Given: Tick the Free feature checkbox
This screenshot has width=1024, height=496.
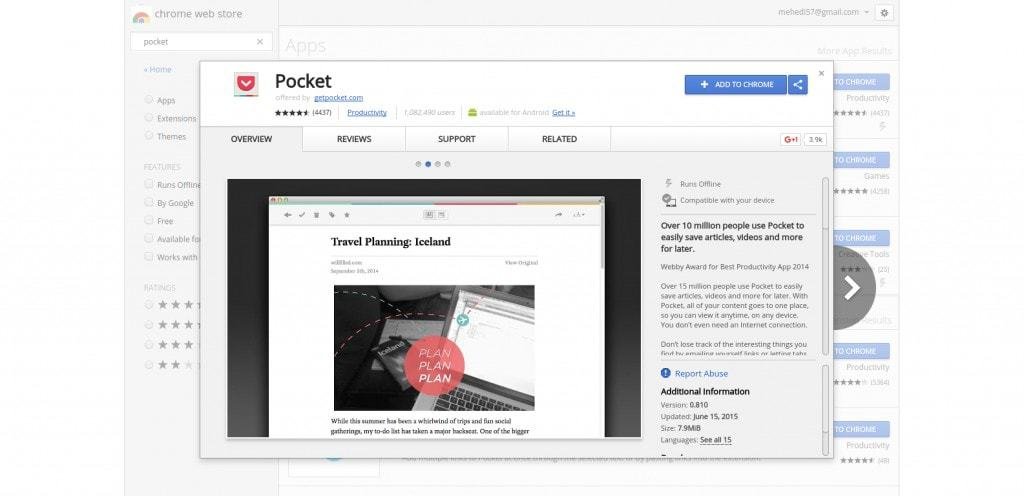Looking at the screenshot, I should (x=149, y=221).
